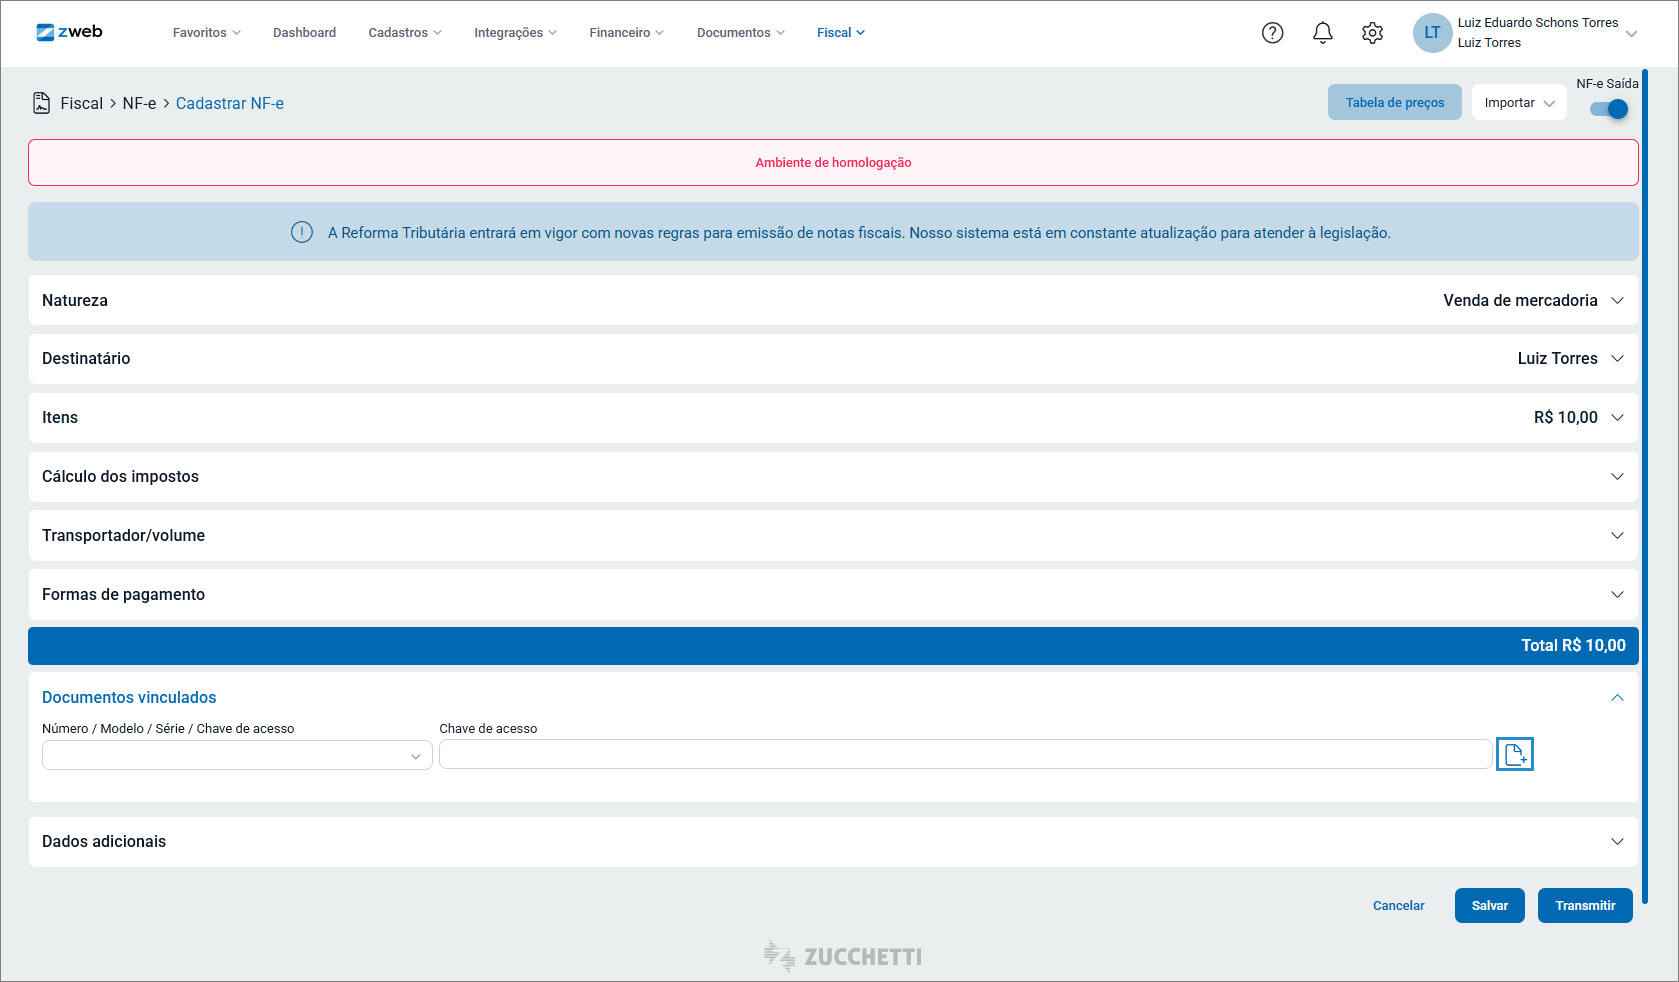Open the Financeiro menu
Image resolution: width=1679 pixels, height=982 pixels.
[626, 33]
